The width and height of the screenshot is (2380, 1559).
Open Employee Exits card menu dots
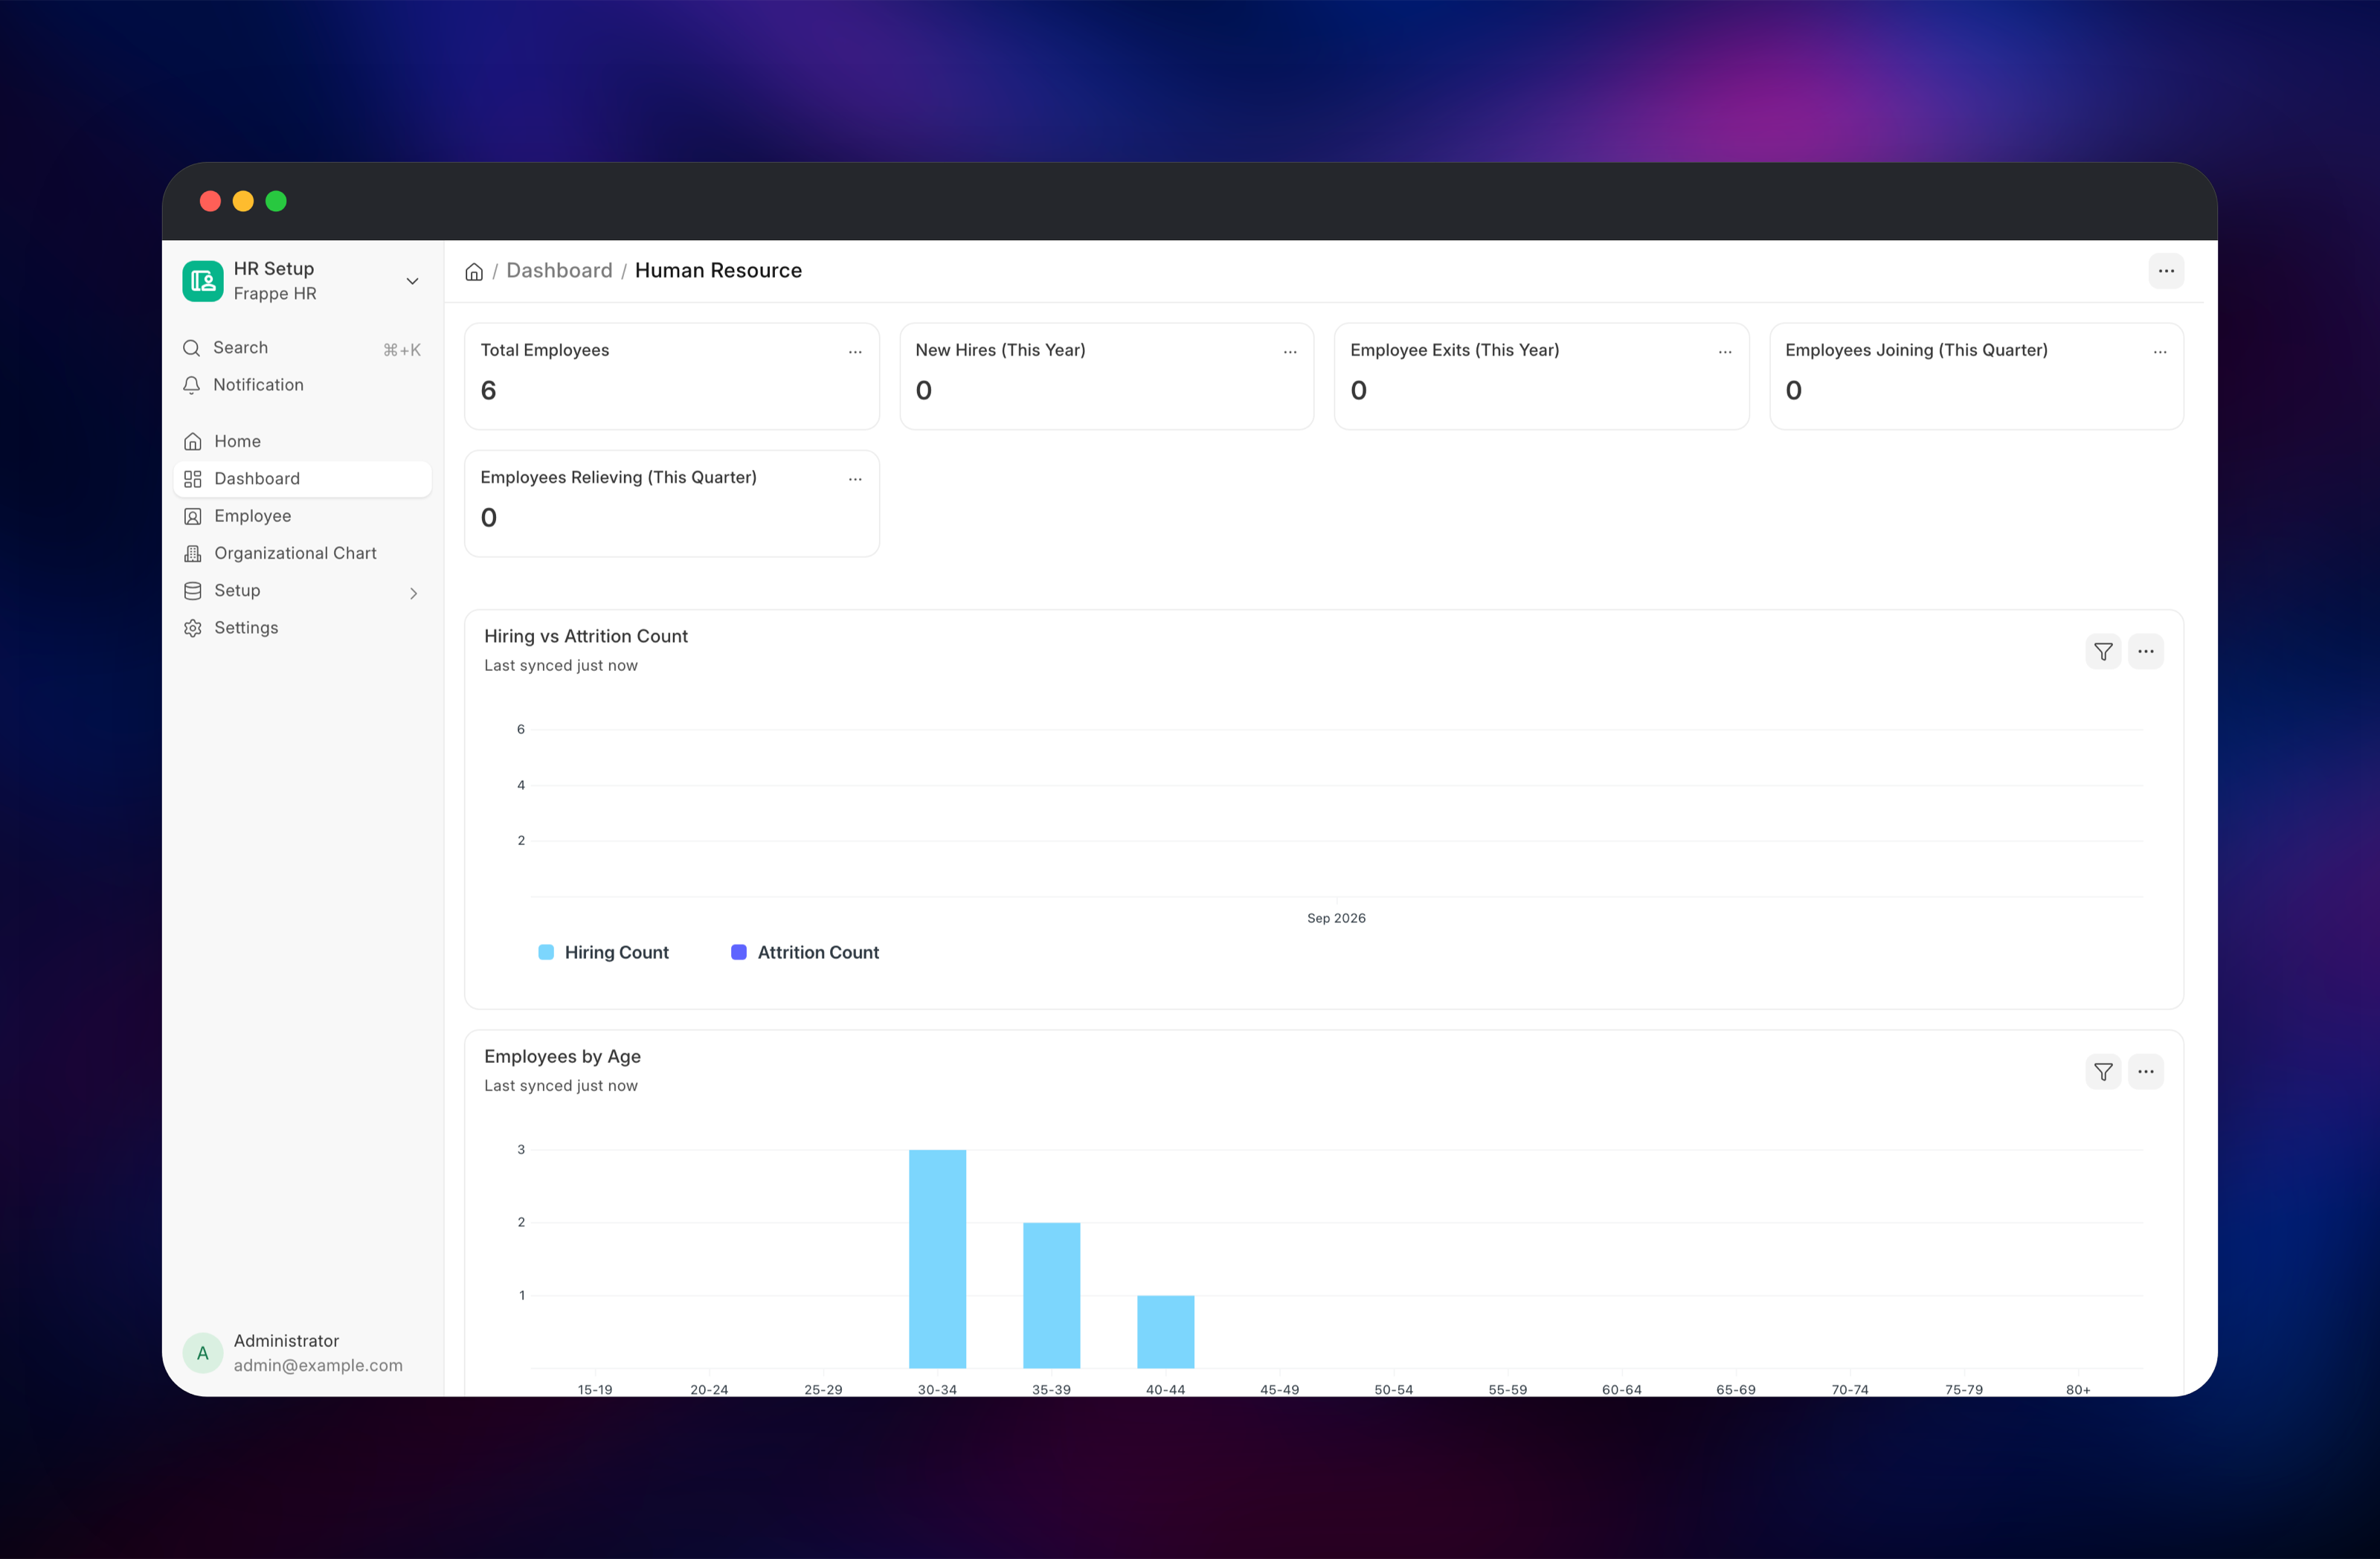point(1725,351)
